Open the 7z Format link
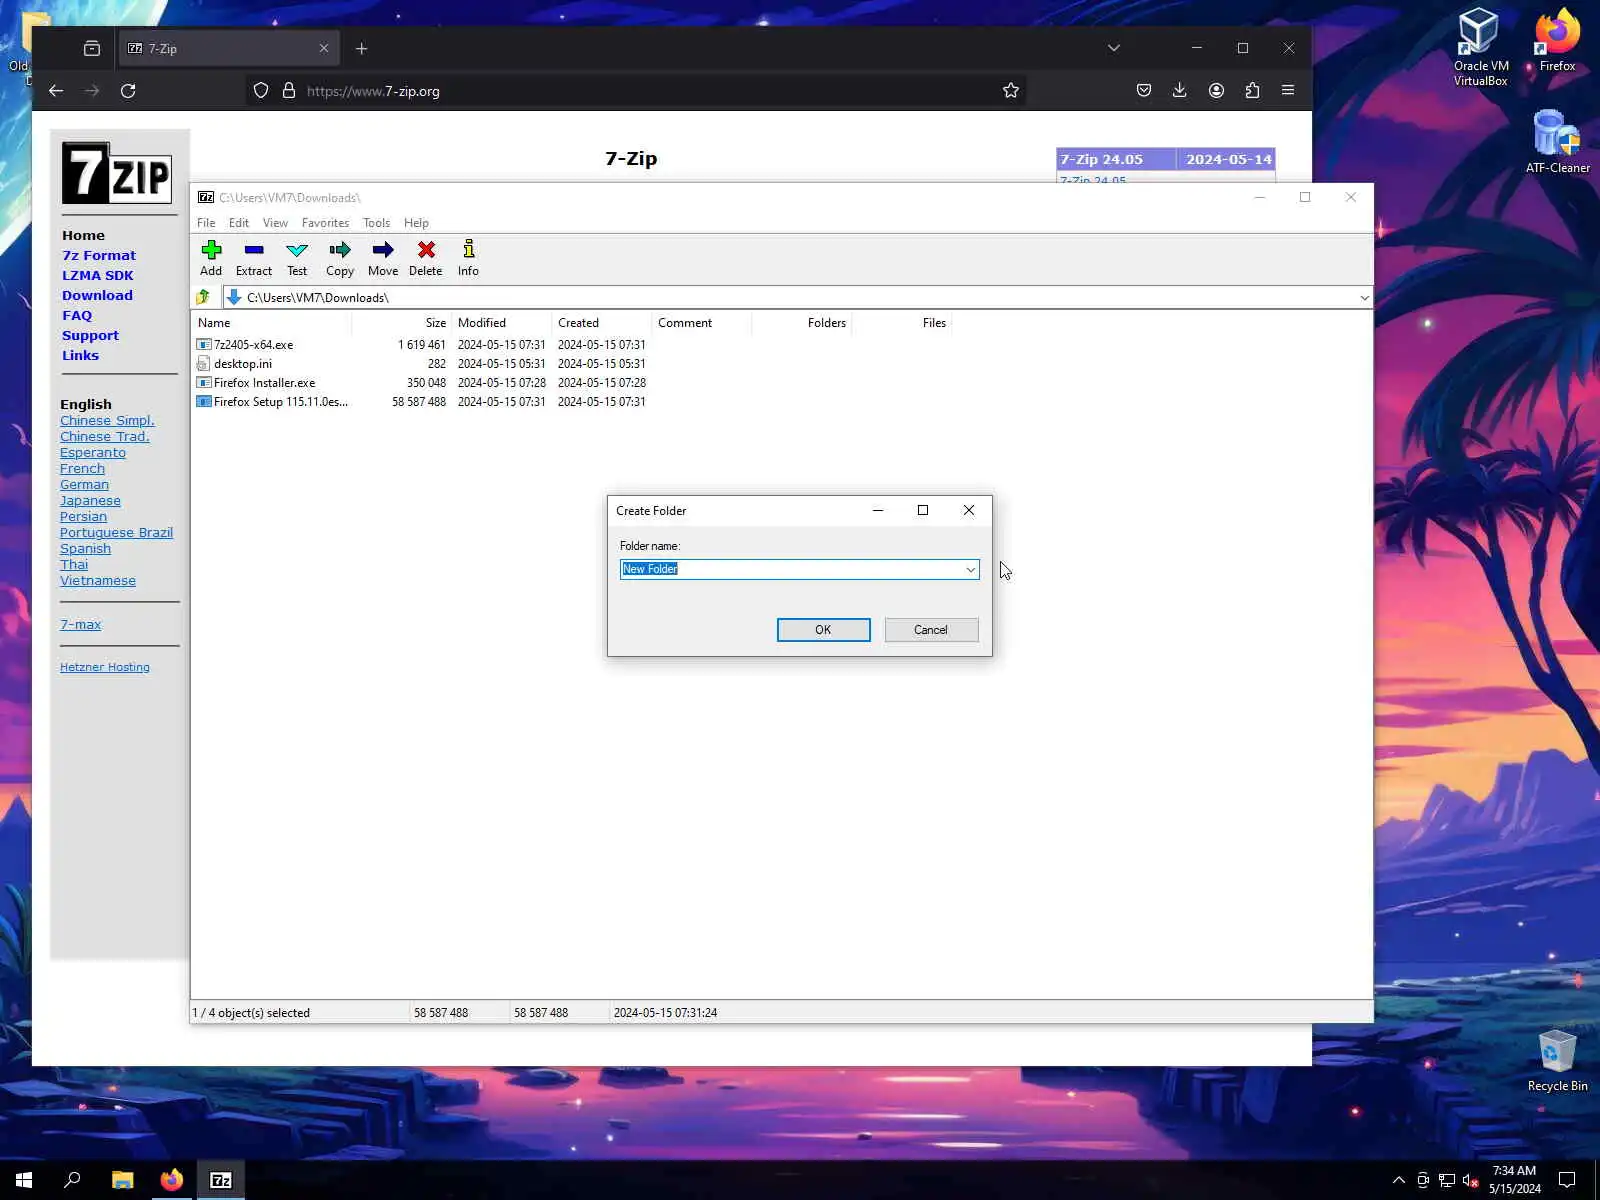1600x1200 pixels. (x=99, y=255)
